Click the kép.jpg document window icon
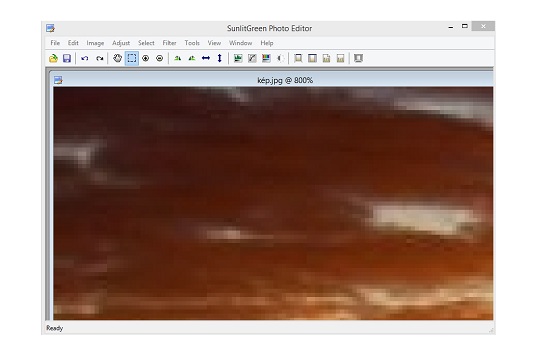 coord(58,80)
